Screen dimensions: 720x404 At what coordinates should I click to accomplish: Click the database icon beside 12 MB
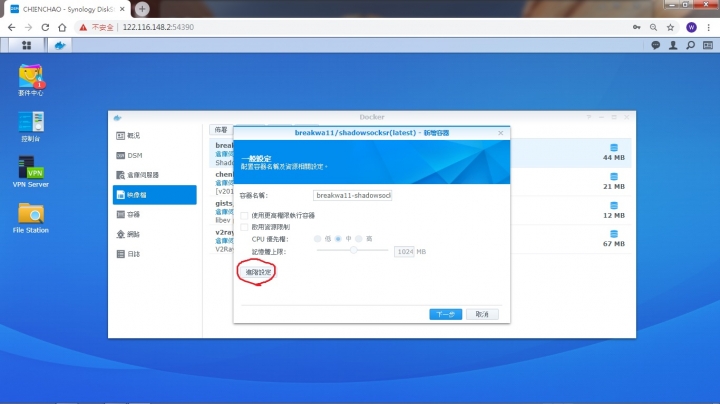tap(614, 205)
